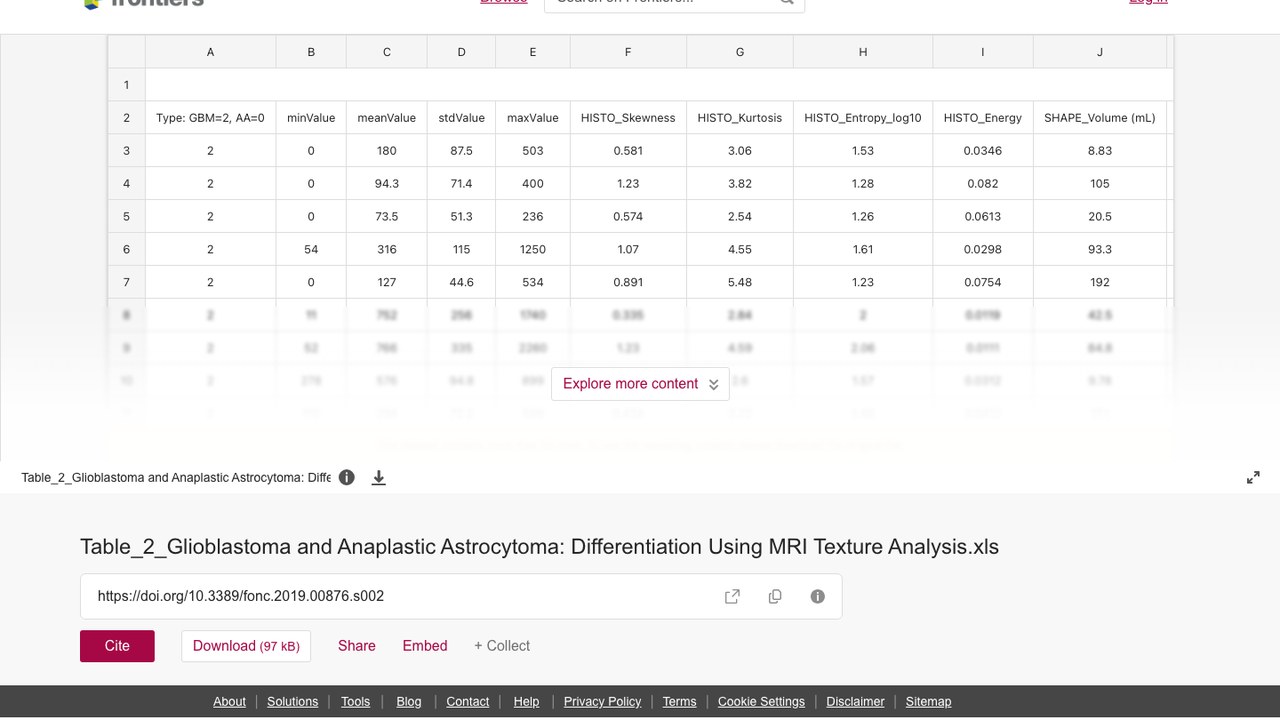Click the info icon beside the truncated file name

(347, 478)
